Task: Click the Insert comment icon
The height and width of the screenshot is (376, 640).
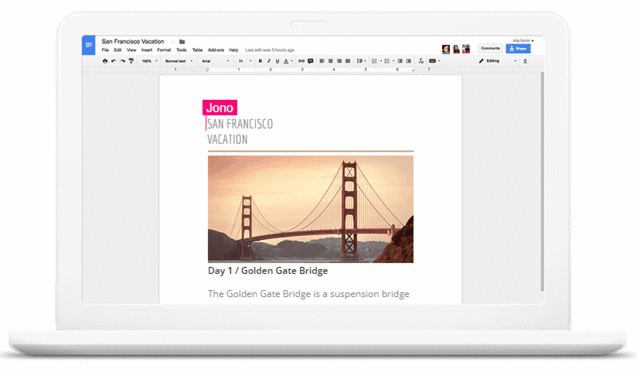Action: click(x=311, y=61)
